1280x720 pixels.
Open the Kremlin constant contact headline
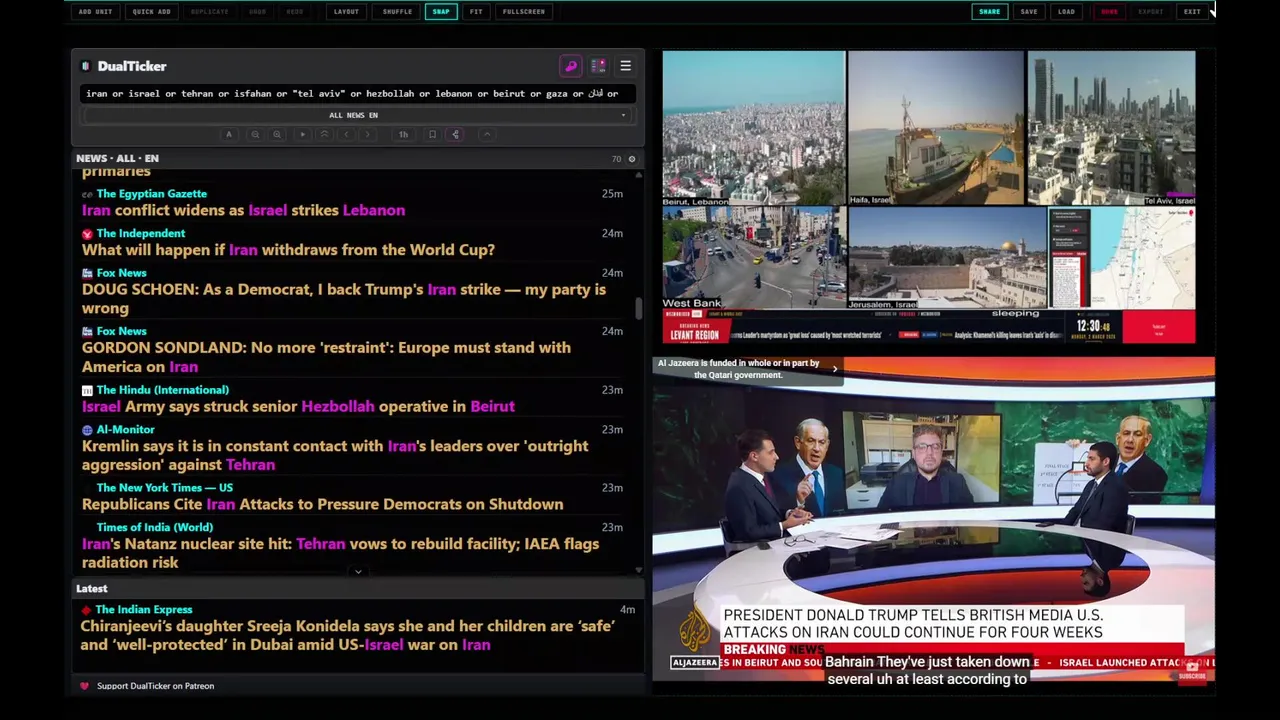pyautogui.click(x=335, y=455)
